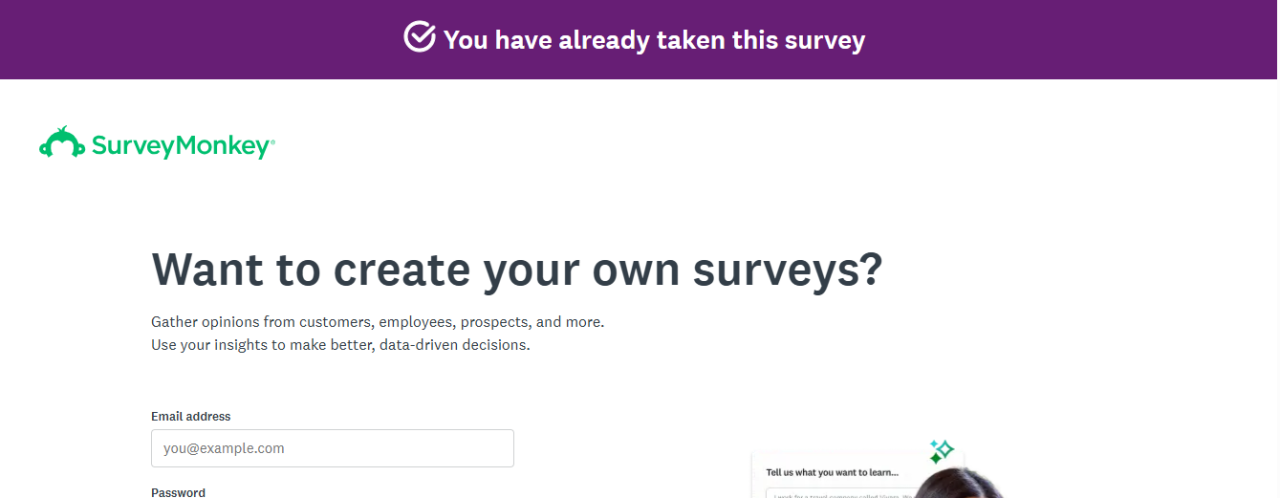The height and width of the screenshot is (498, 1280).
Task: Click the dark green filled sparkle star
Action: click(x=935, y=458)
